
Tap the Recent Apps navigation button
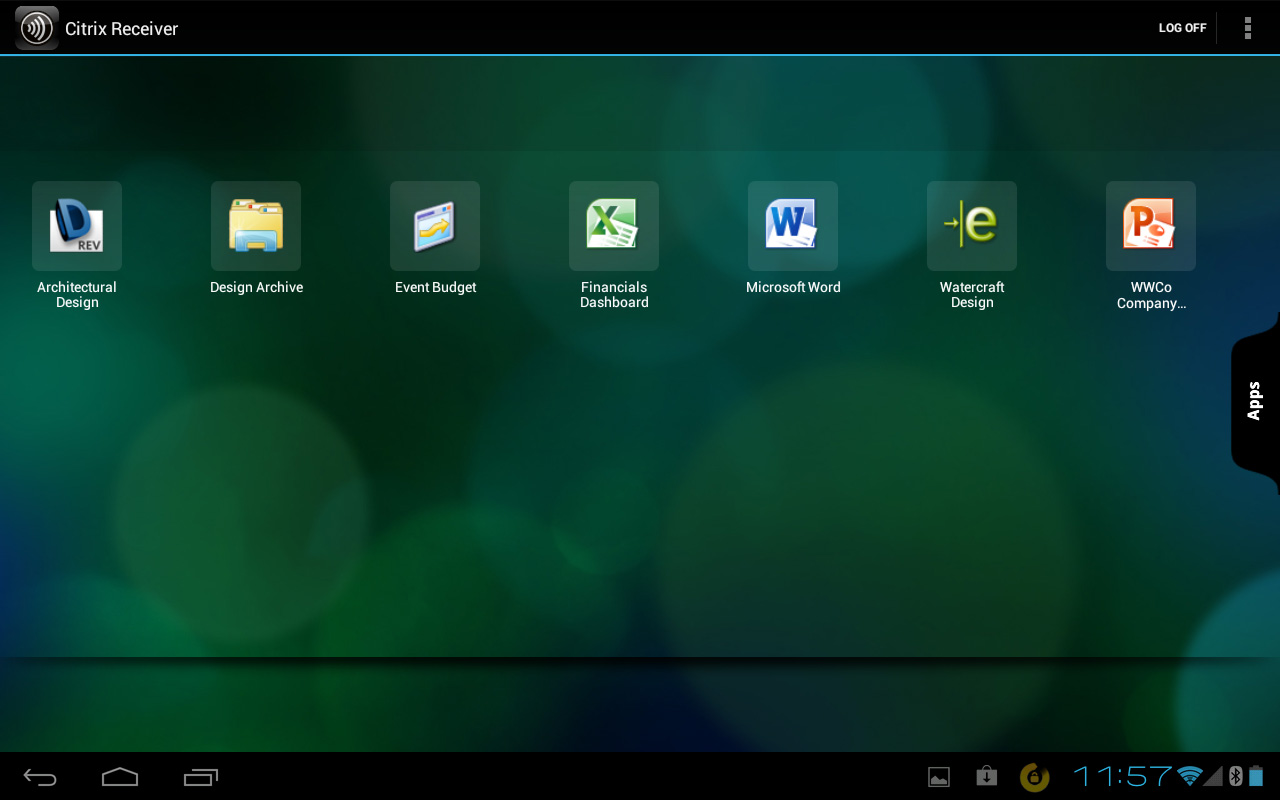point(201,777)
